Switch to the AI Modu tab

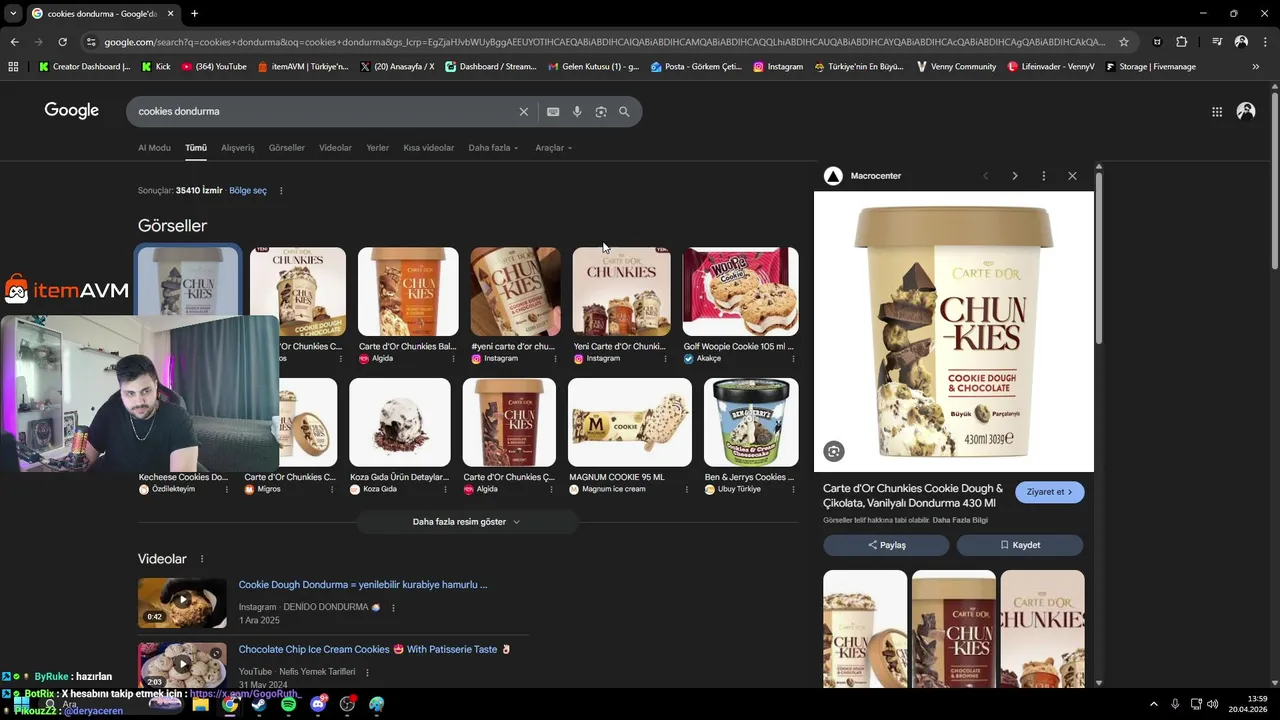coord(154,148)
